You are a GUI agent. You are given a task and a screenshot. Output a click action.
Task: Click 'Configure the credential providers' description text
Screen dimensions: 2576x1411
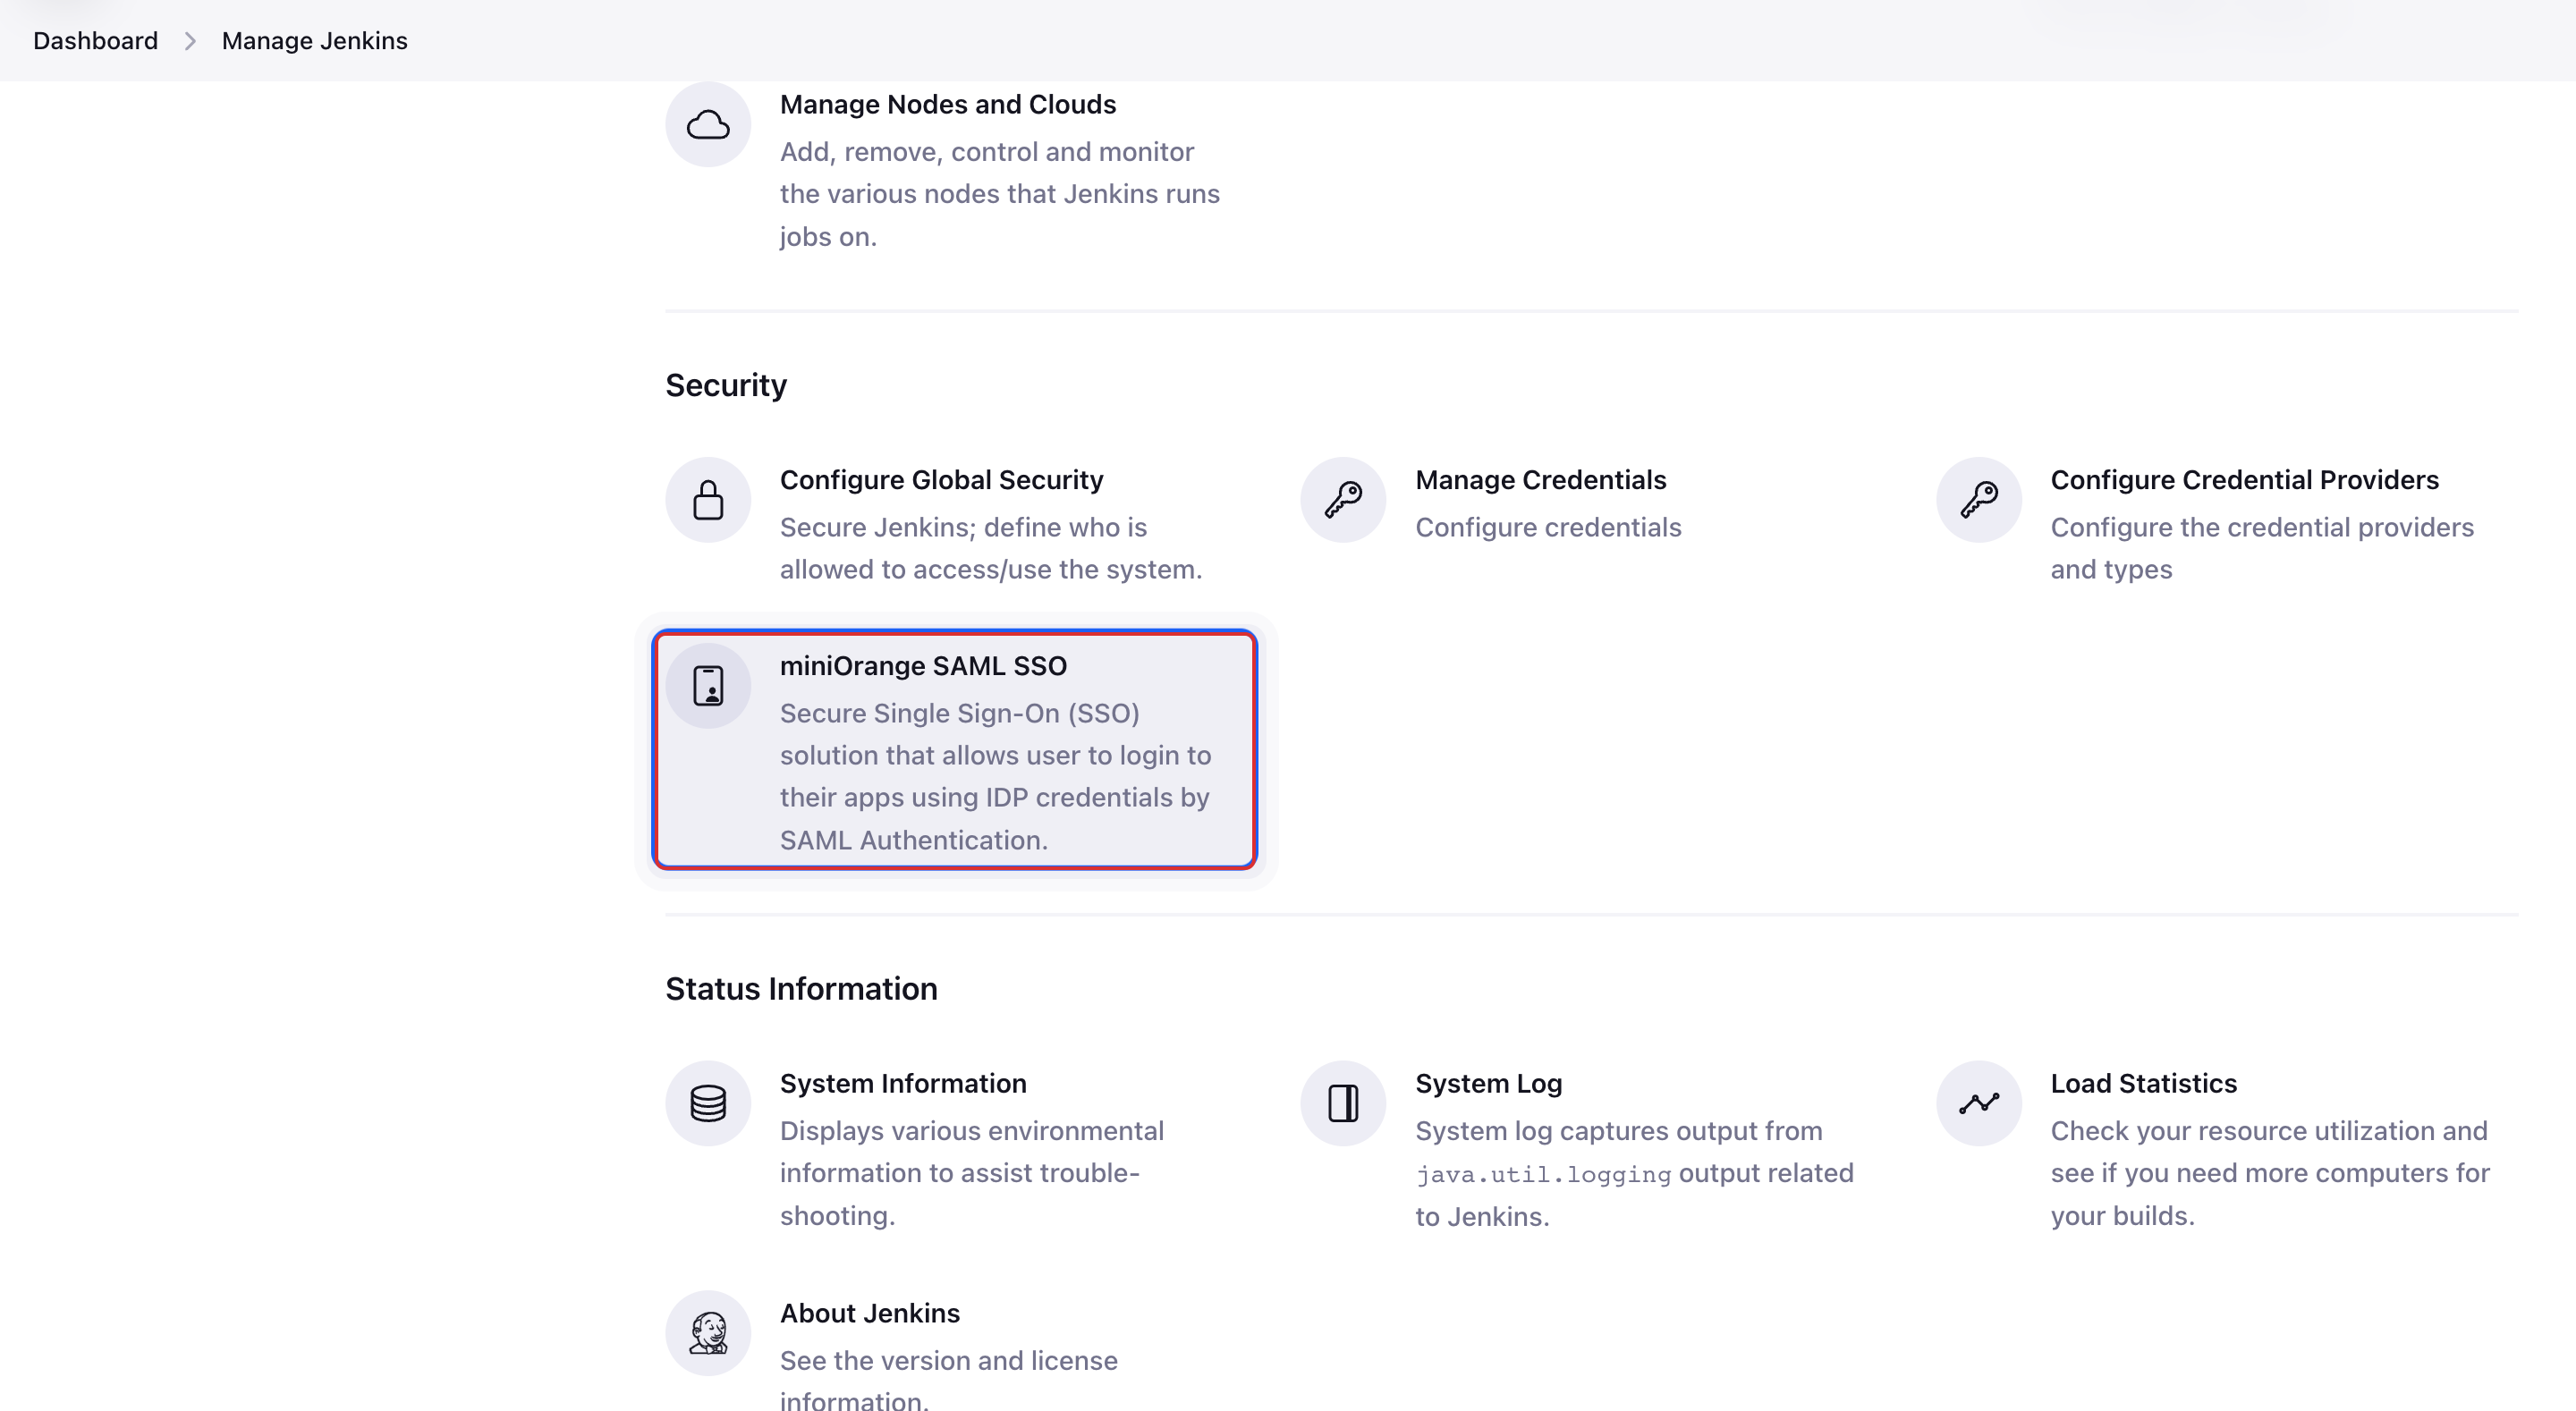(x=2262, y=527)
